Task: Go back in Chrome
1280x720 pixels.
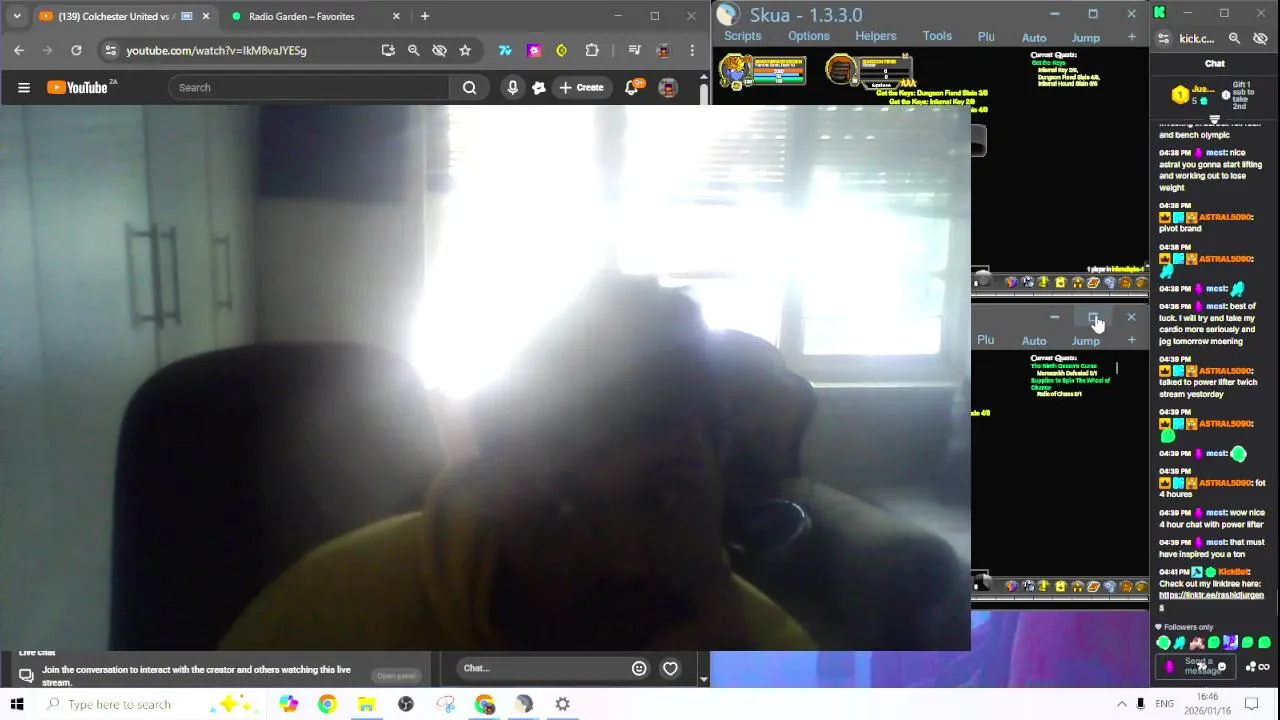Action: coord(19,50)
